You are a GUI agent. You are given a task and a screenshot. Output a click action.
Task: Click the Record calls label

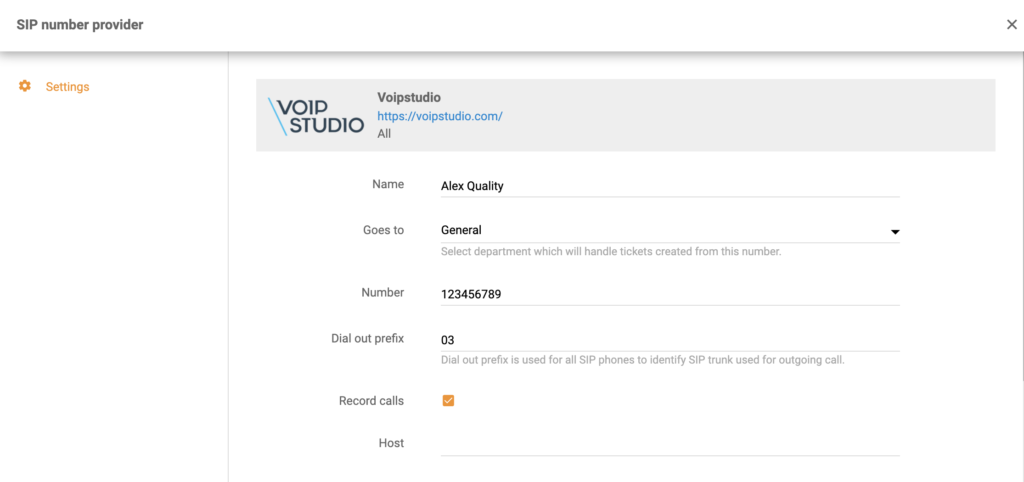coord(371,401)
